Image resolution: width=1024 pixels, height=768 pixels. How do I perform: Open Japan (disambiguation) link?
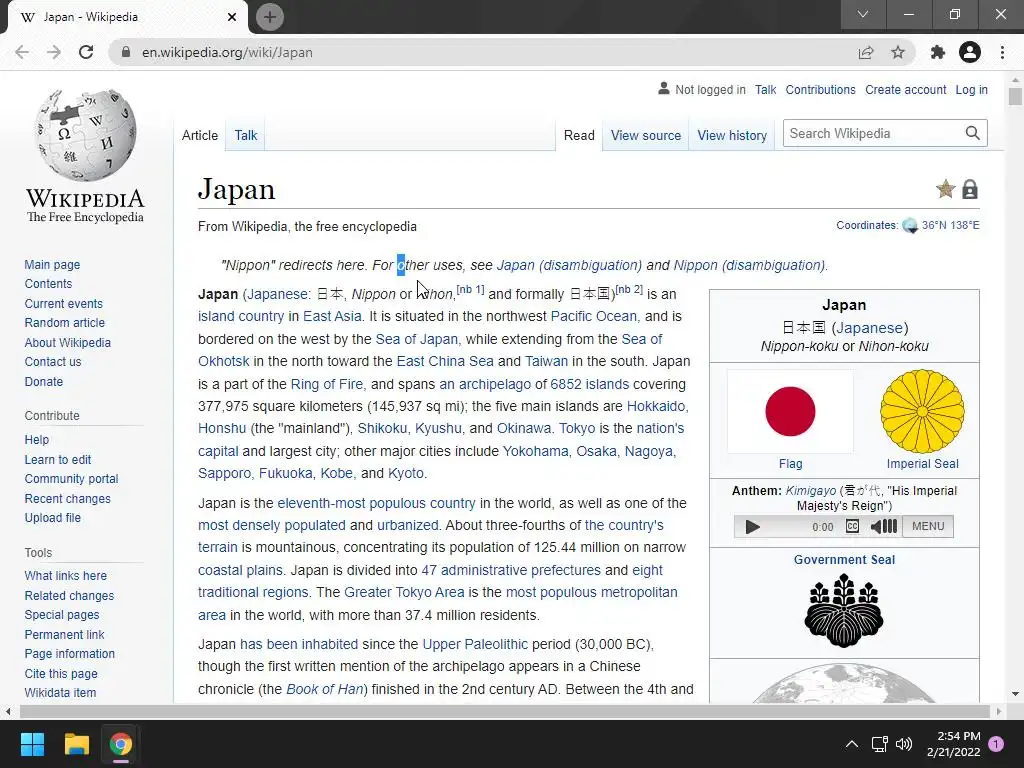click(x=569, y=265)
